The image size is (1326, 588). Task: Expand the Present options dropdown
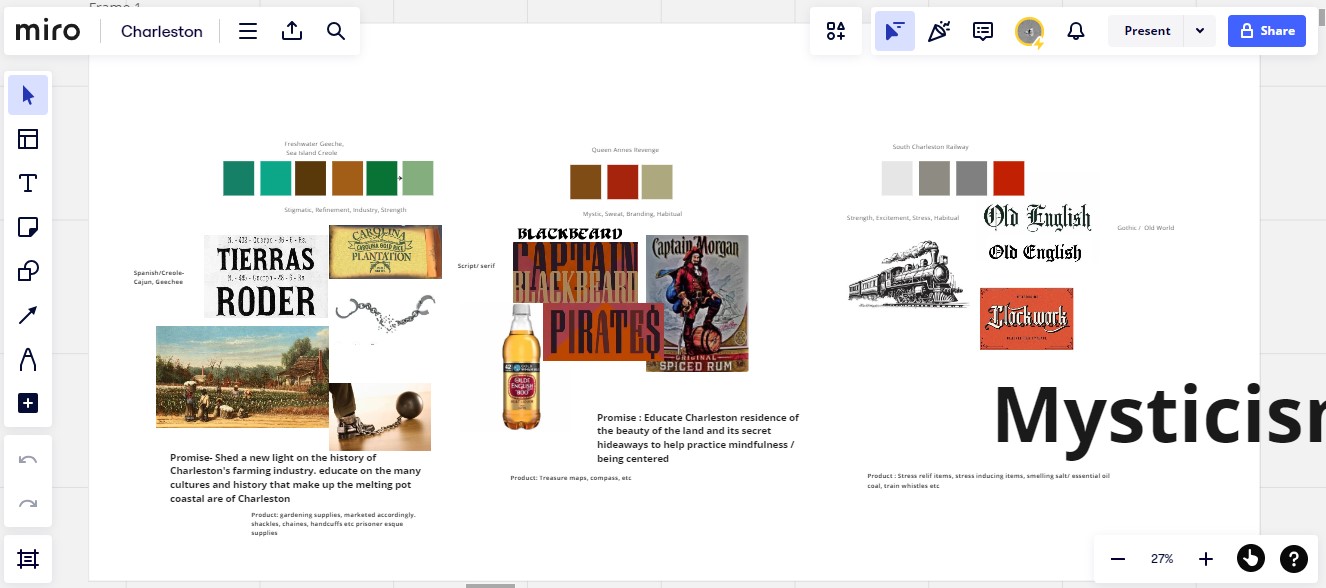pyautogui.click(x=1200, y=31)
